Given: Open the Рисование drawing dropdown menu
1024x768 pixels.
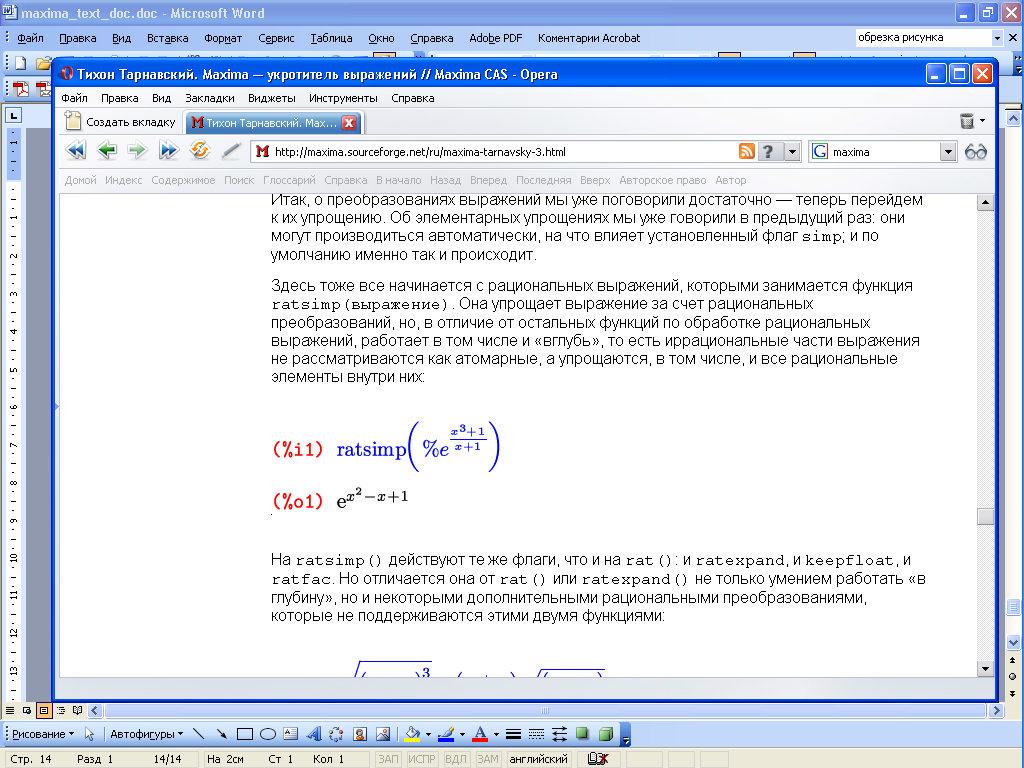Looking at the screenshot, I should (x=43, y=734).
